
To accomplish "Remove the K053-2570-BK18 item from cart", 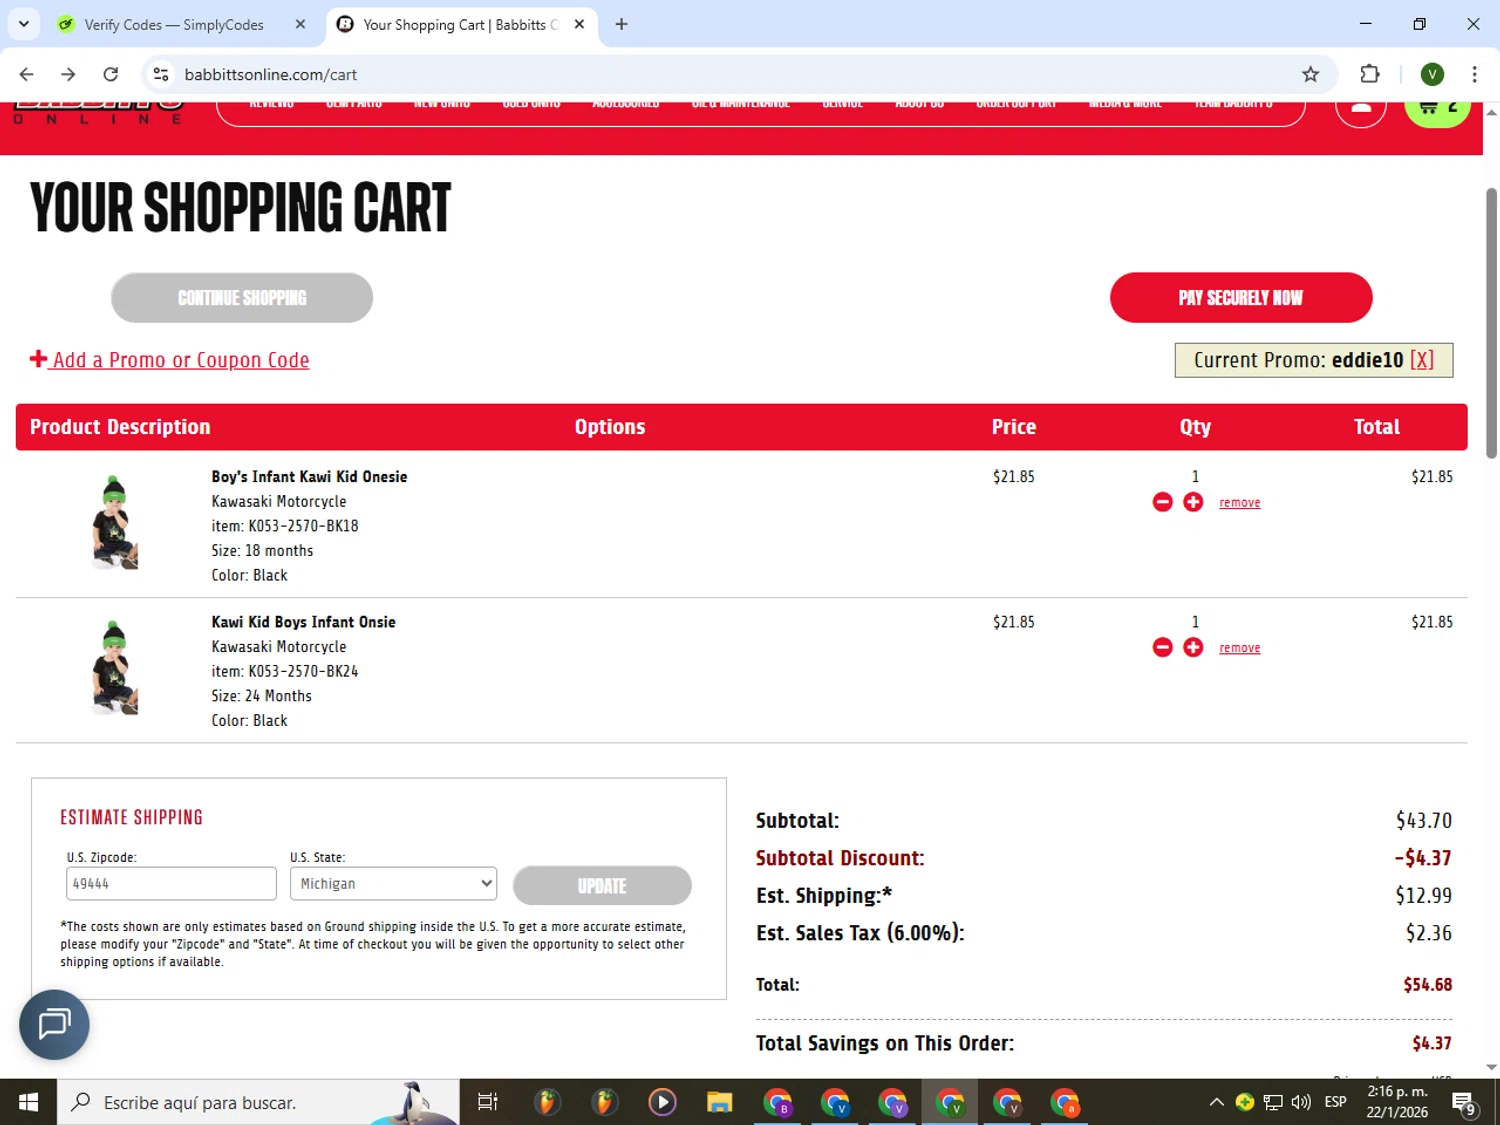I will coord(1240,503).
